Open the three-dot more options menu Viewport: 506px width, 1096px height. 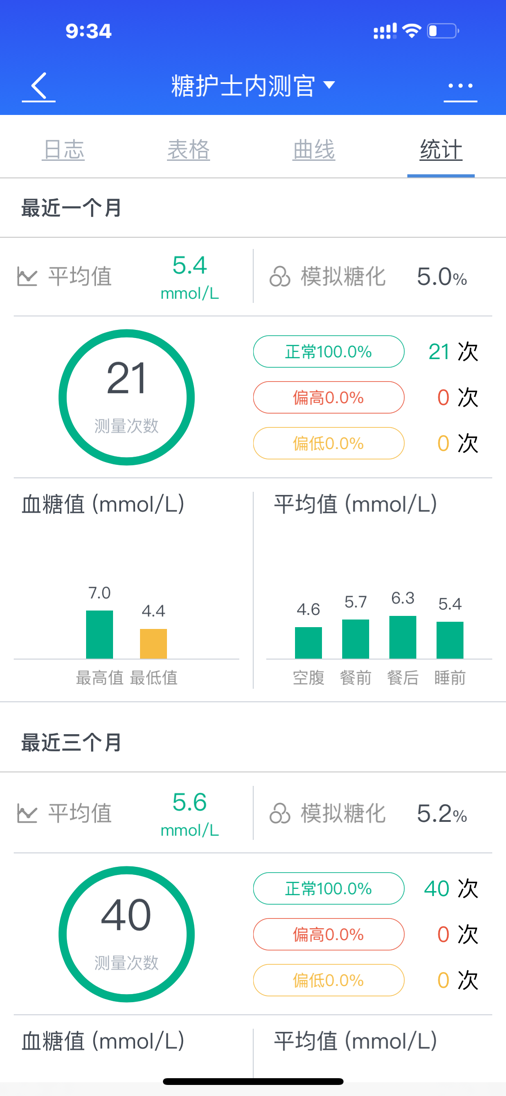[x=461, y=87]
